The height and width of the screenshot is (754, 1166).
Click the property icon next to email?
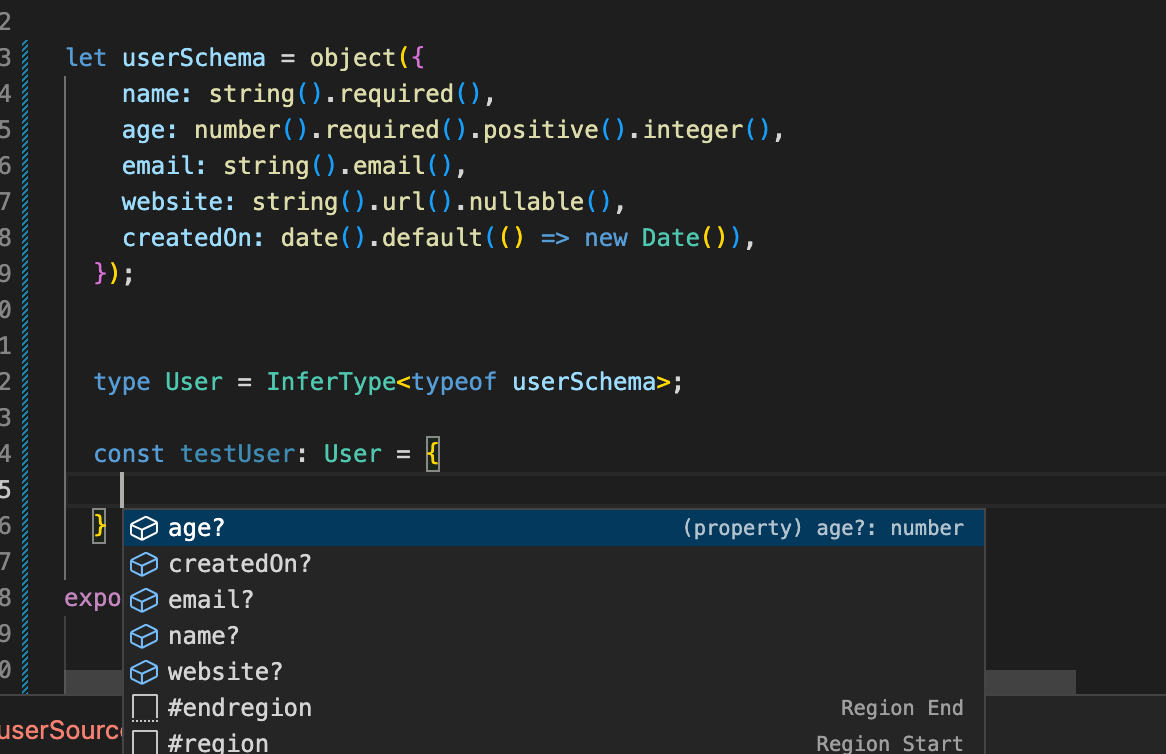144,599
